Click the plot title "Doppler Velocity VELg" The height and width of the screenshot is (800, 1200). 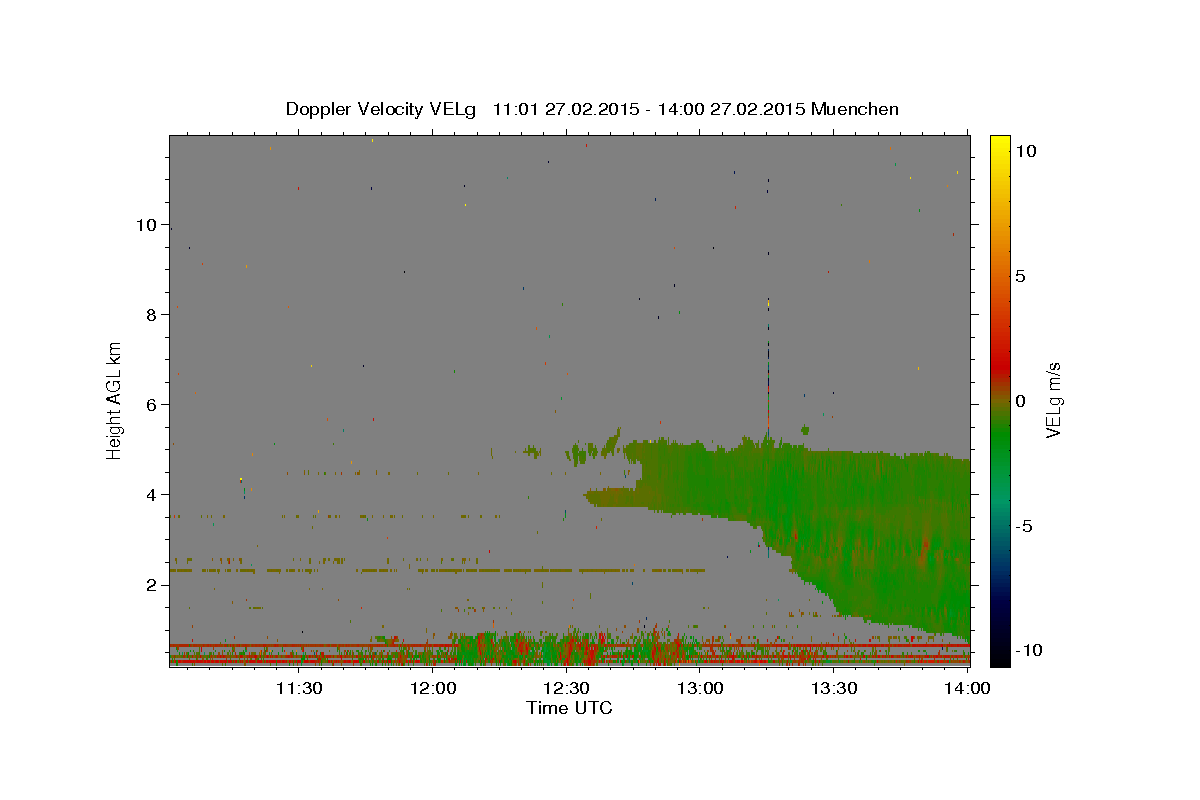(x=383, y=109)
